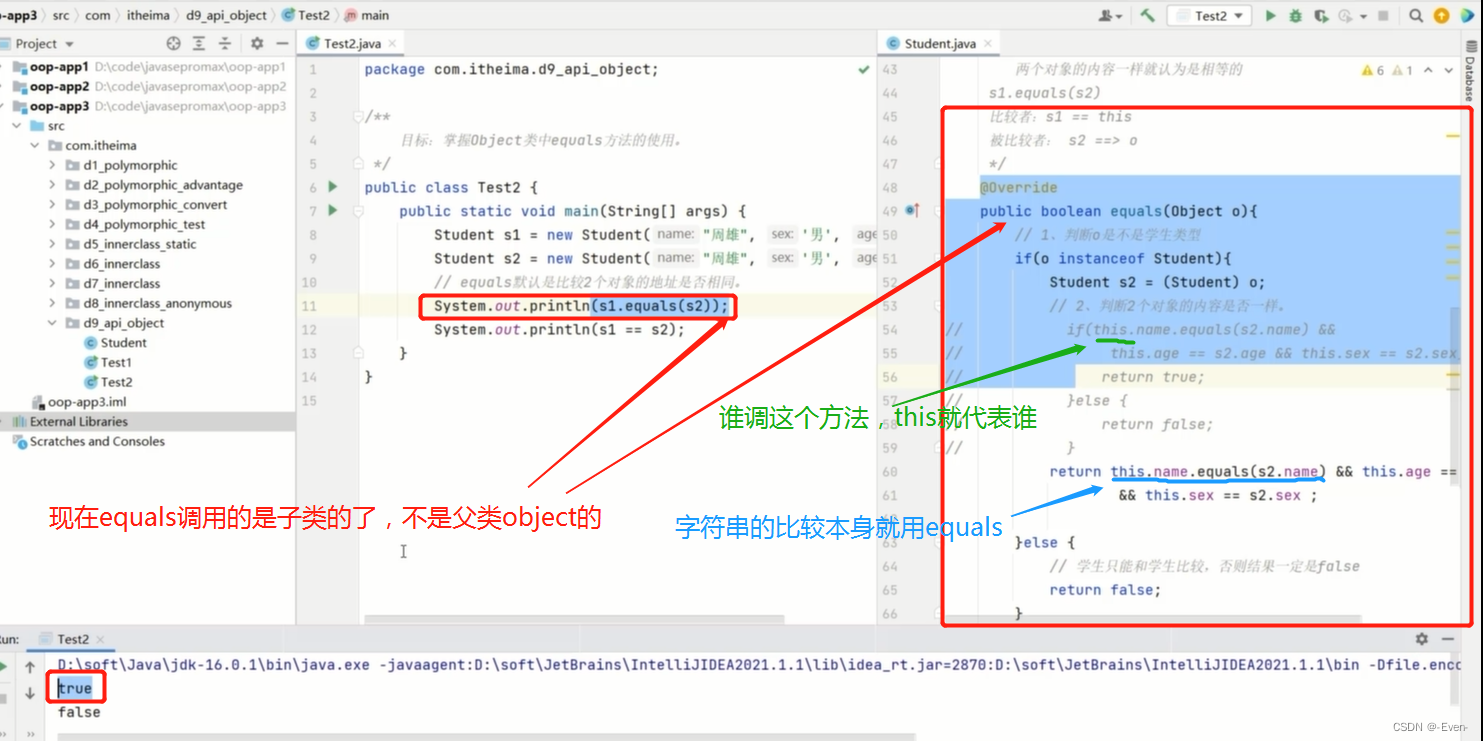Click run gutter arrow beside class Test2

click(334, 187)
